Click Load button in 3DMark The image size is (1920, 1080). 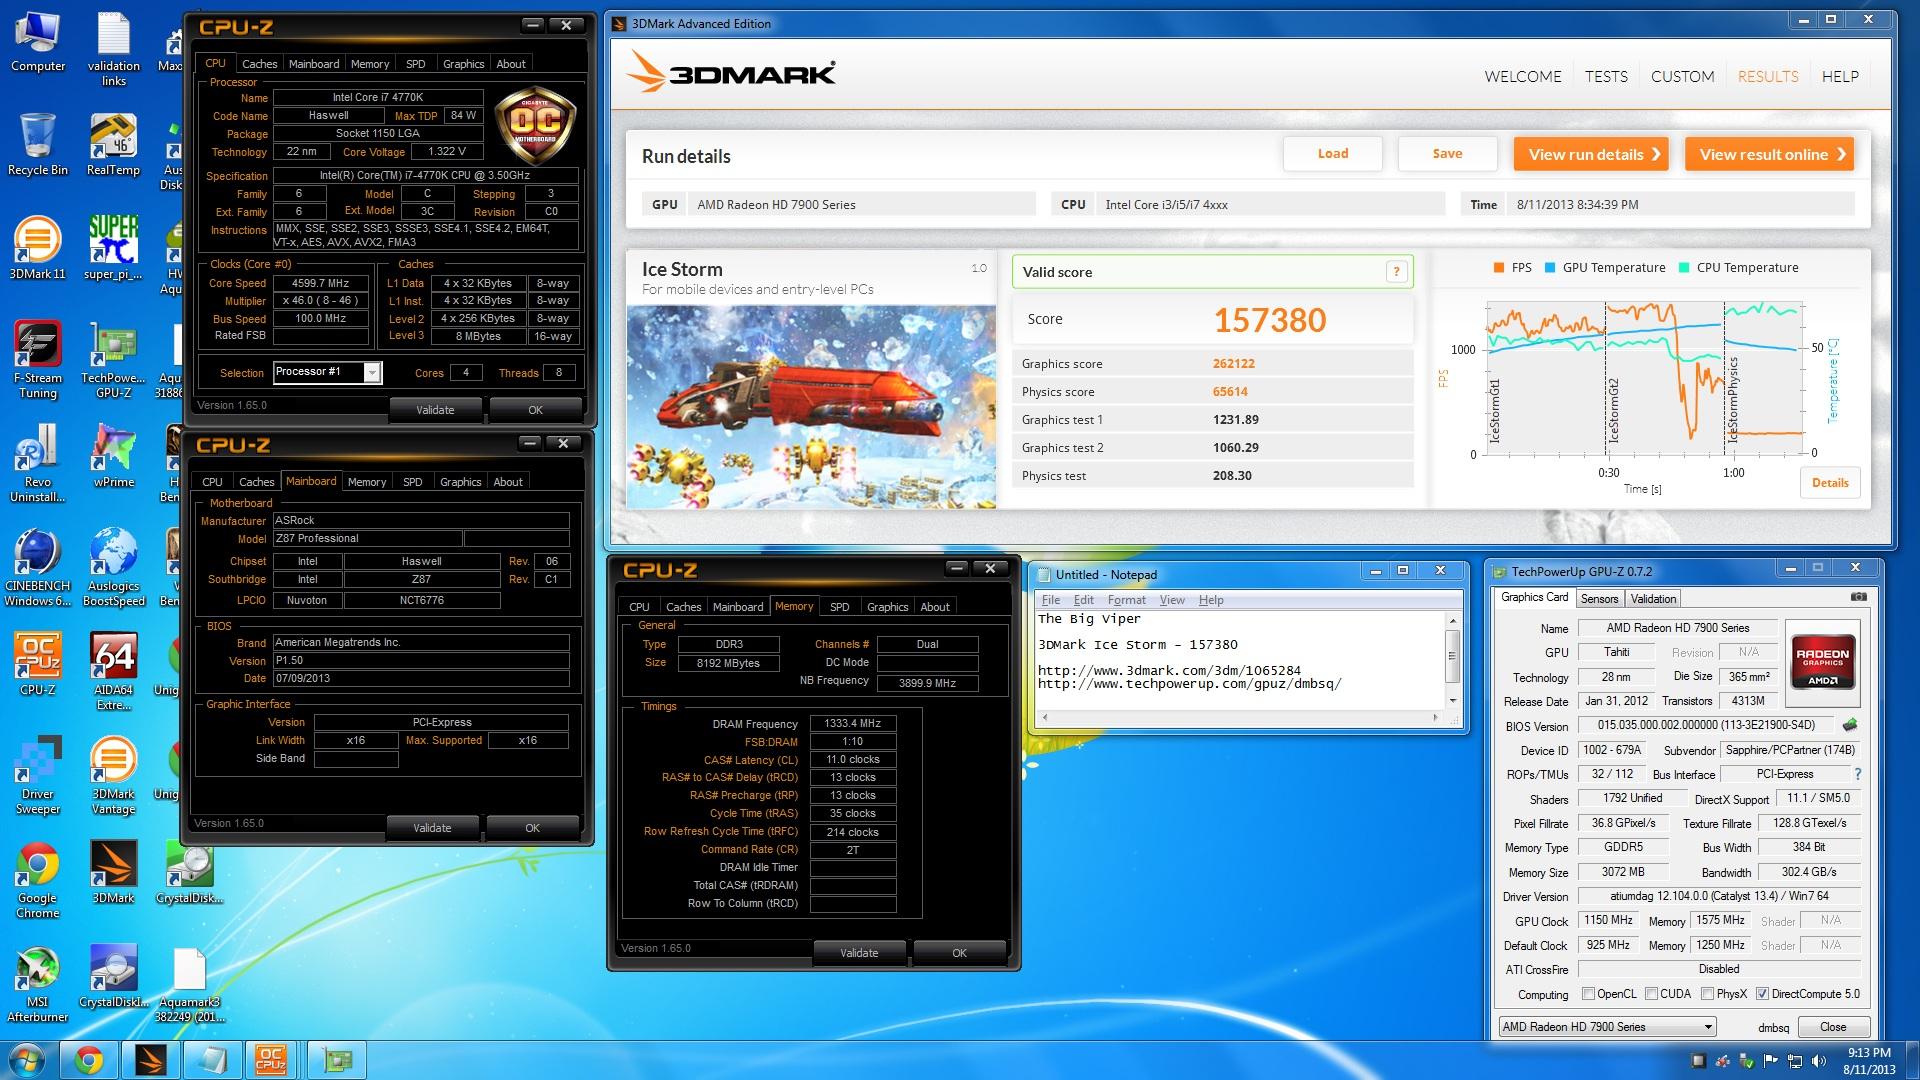point(1332,154)
